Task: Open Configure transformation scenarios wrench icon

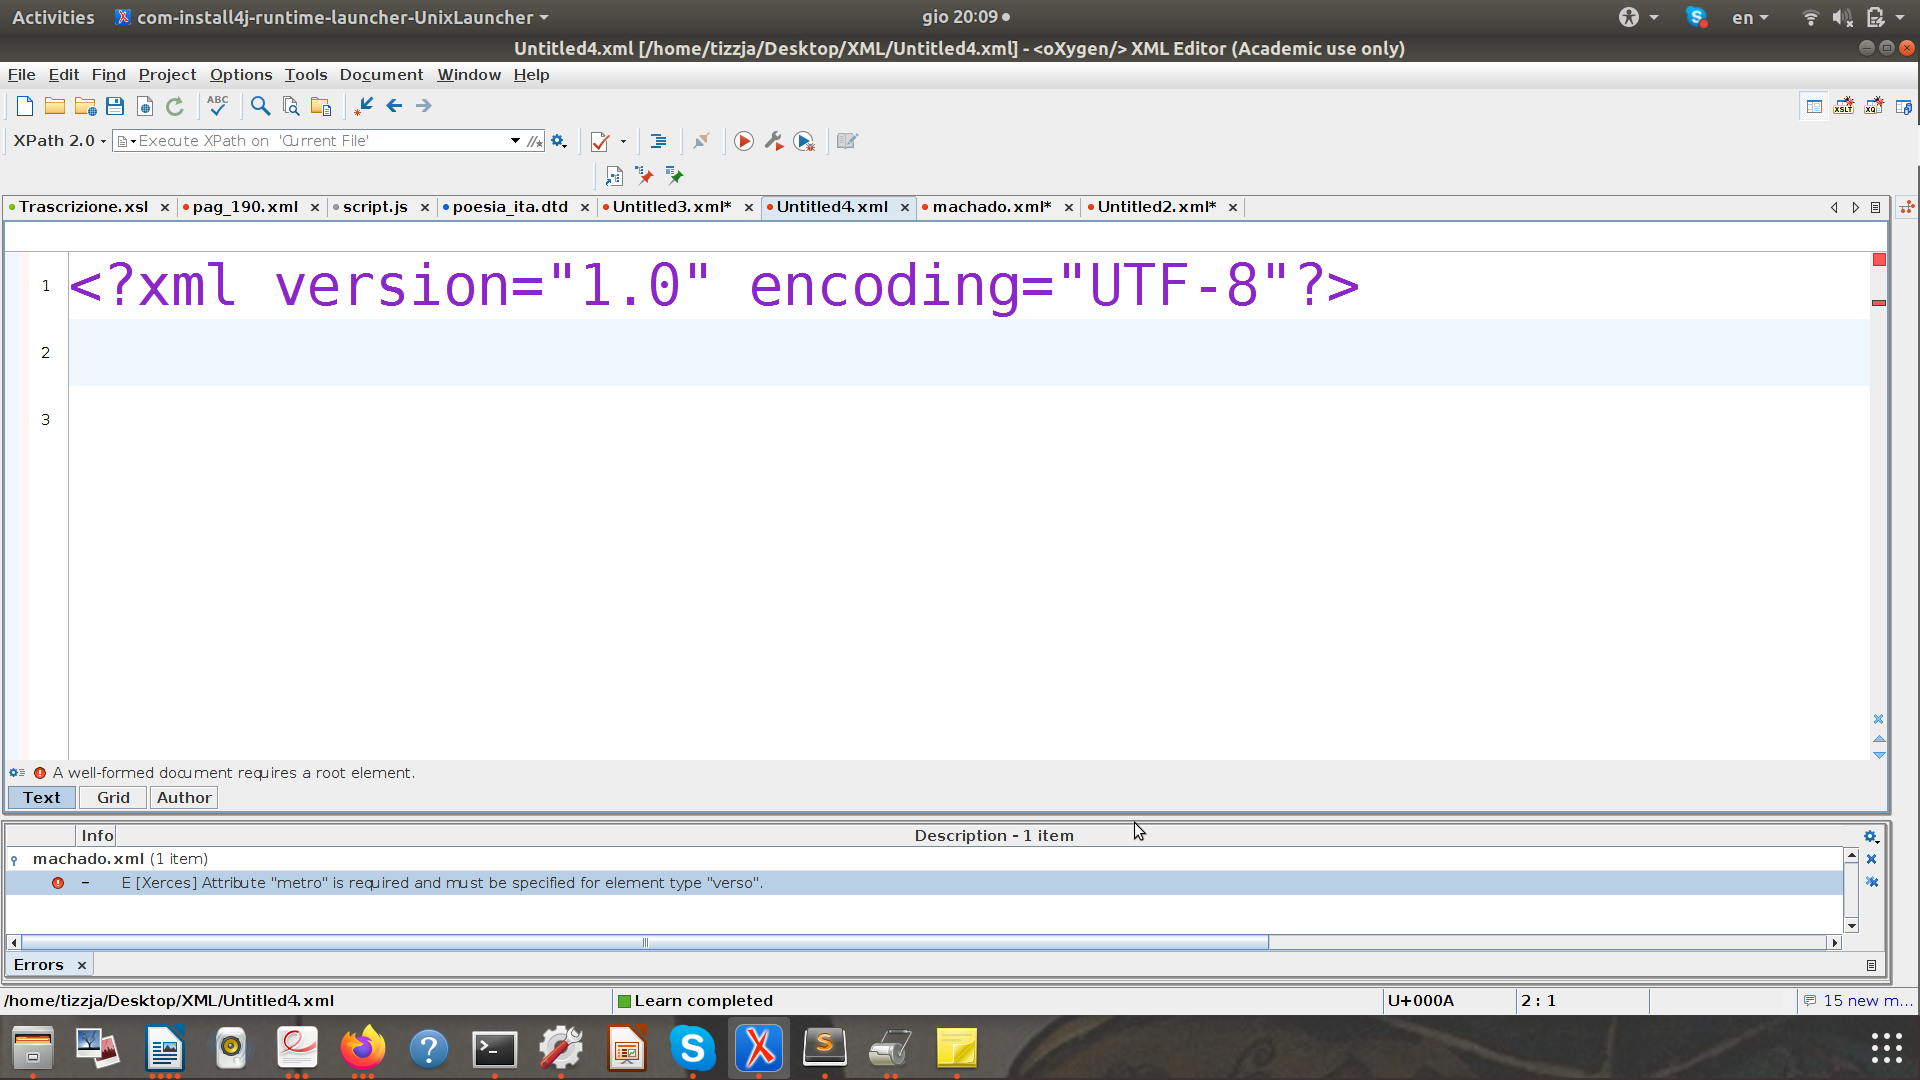Action: [x=774, y=141]
